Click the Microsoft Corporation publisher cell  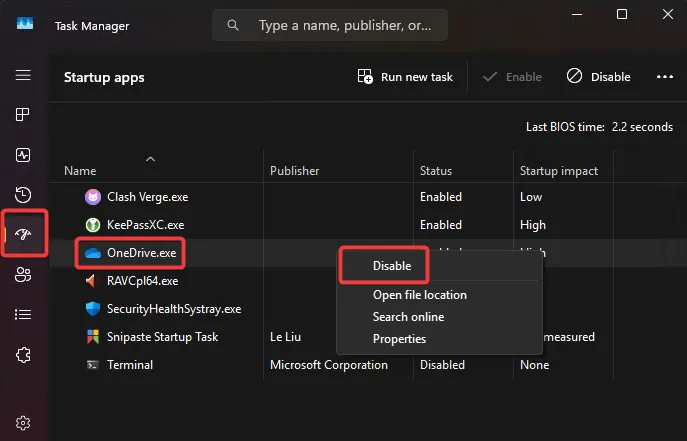pyautogui.click(x=329, y=365)
